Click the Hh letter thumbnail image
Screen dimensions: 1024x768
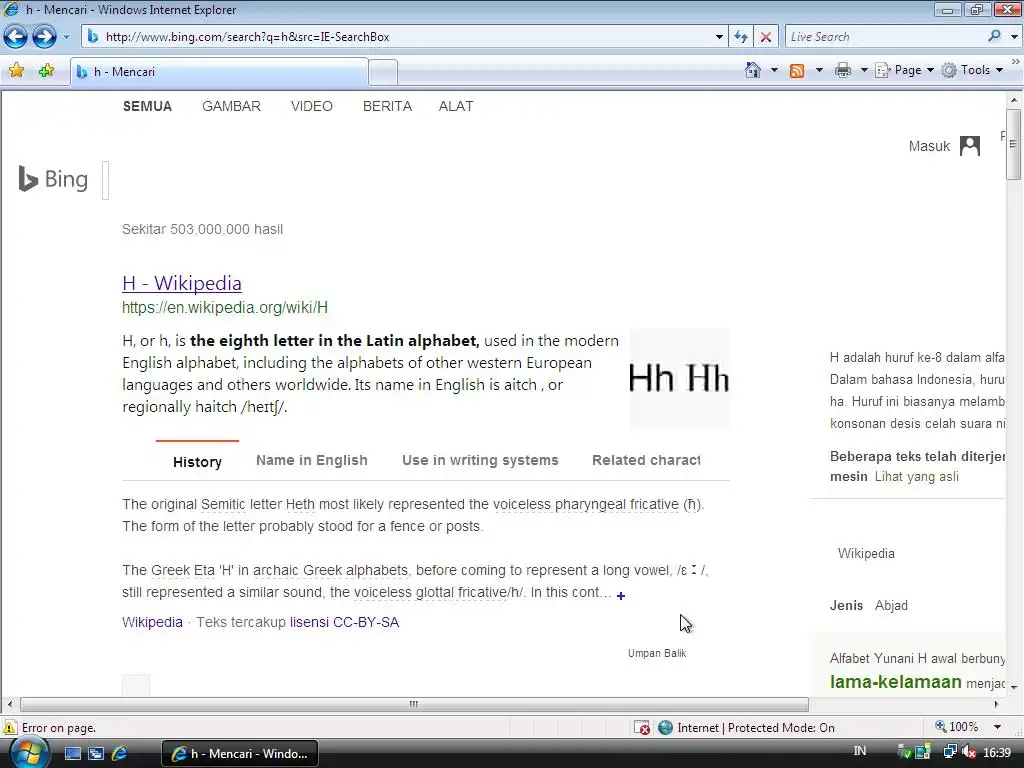[679, 379]
